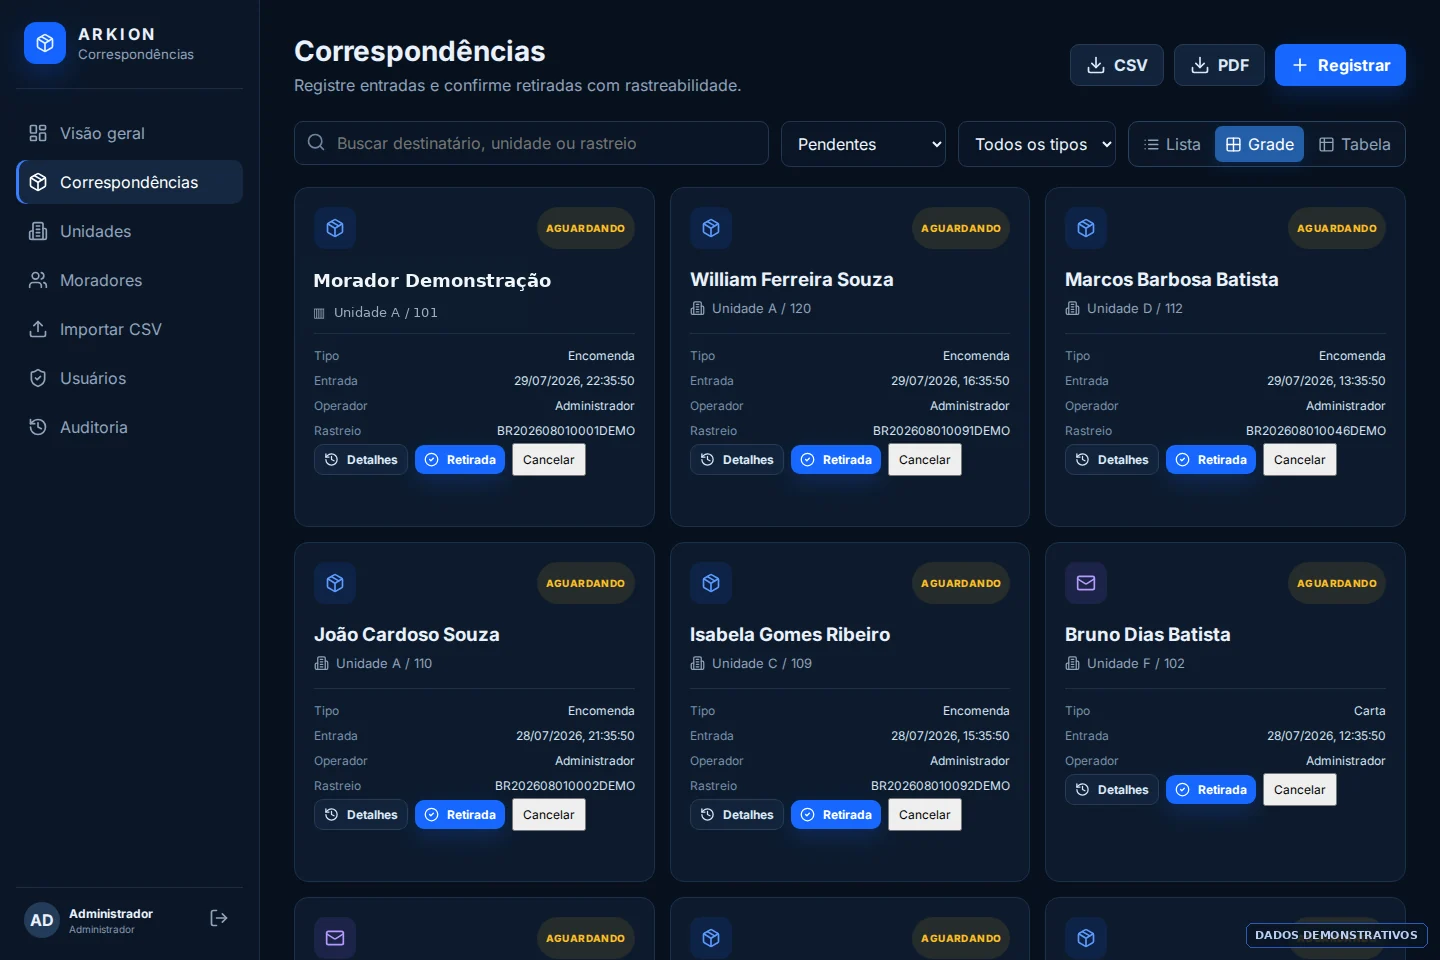Open Moradores sidebar item
The height and width of the screenshot is (960, 1440).
(130, 280)
